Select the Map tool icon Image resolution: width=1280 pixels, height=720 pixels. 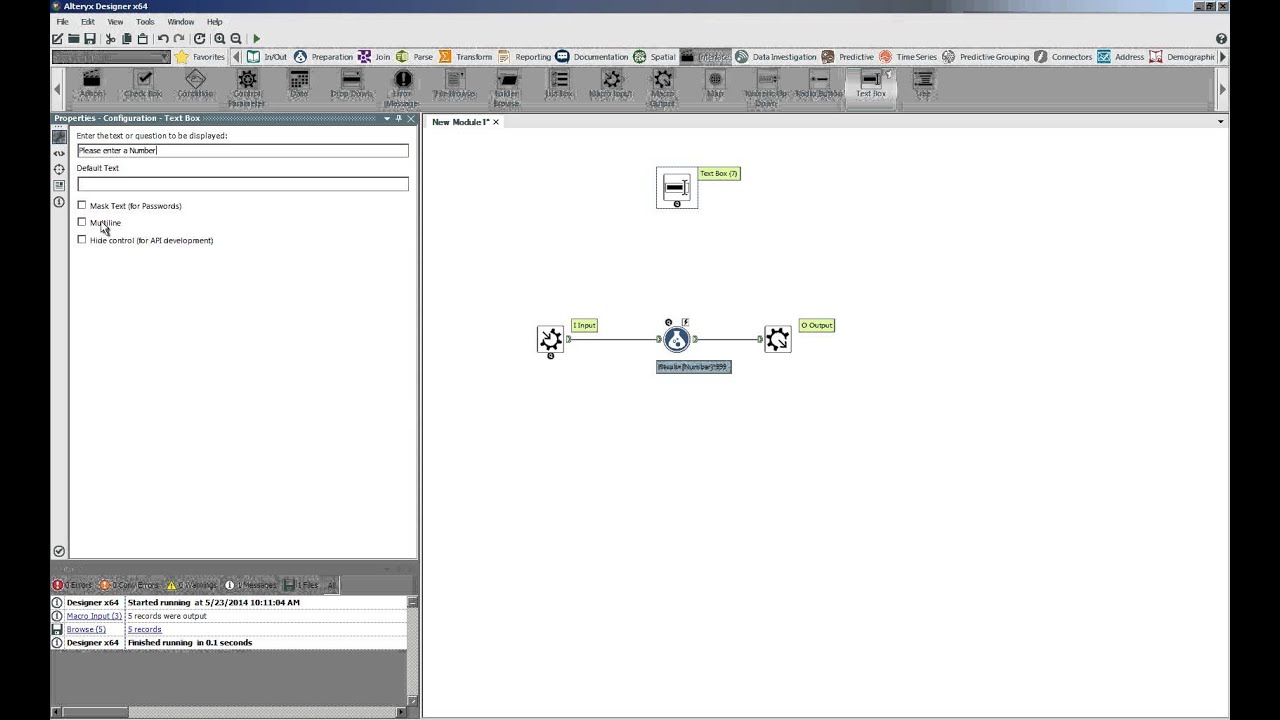(715, 84)
